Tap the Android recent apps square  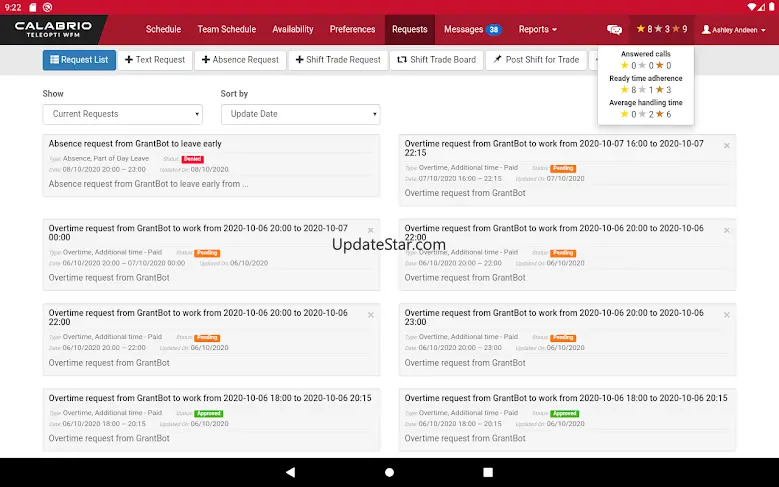(x=488, y=472)
